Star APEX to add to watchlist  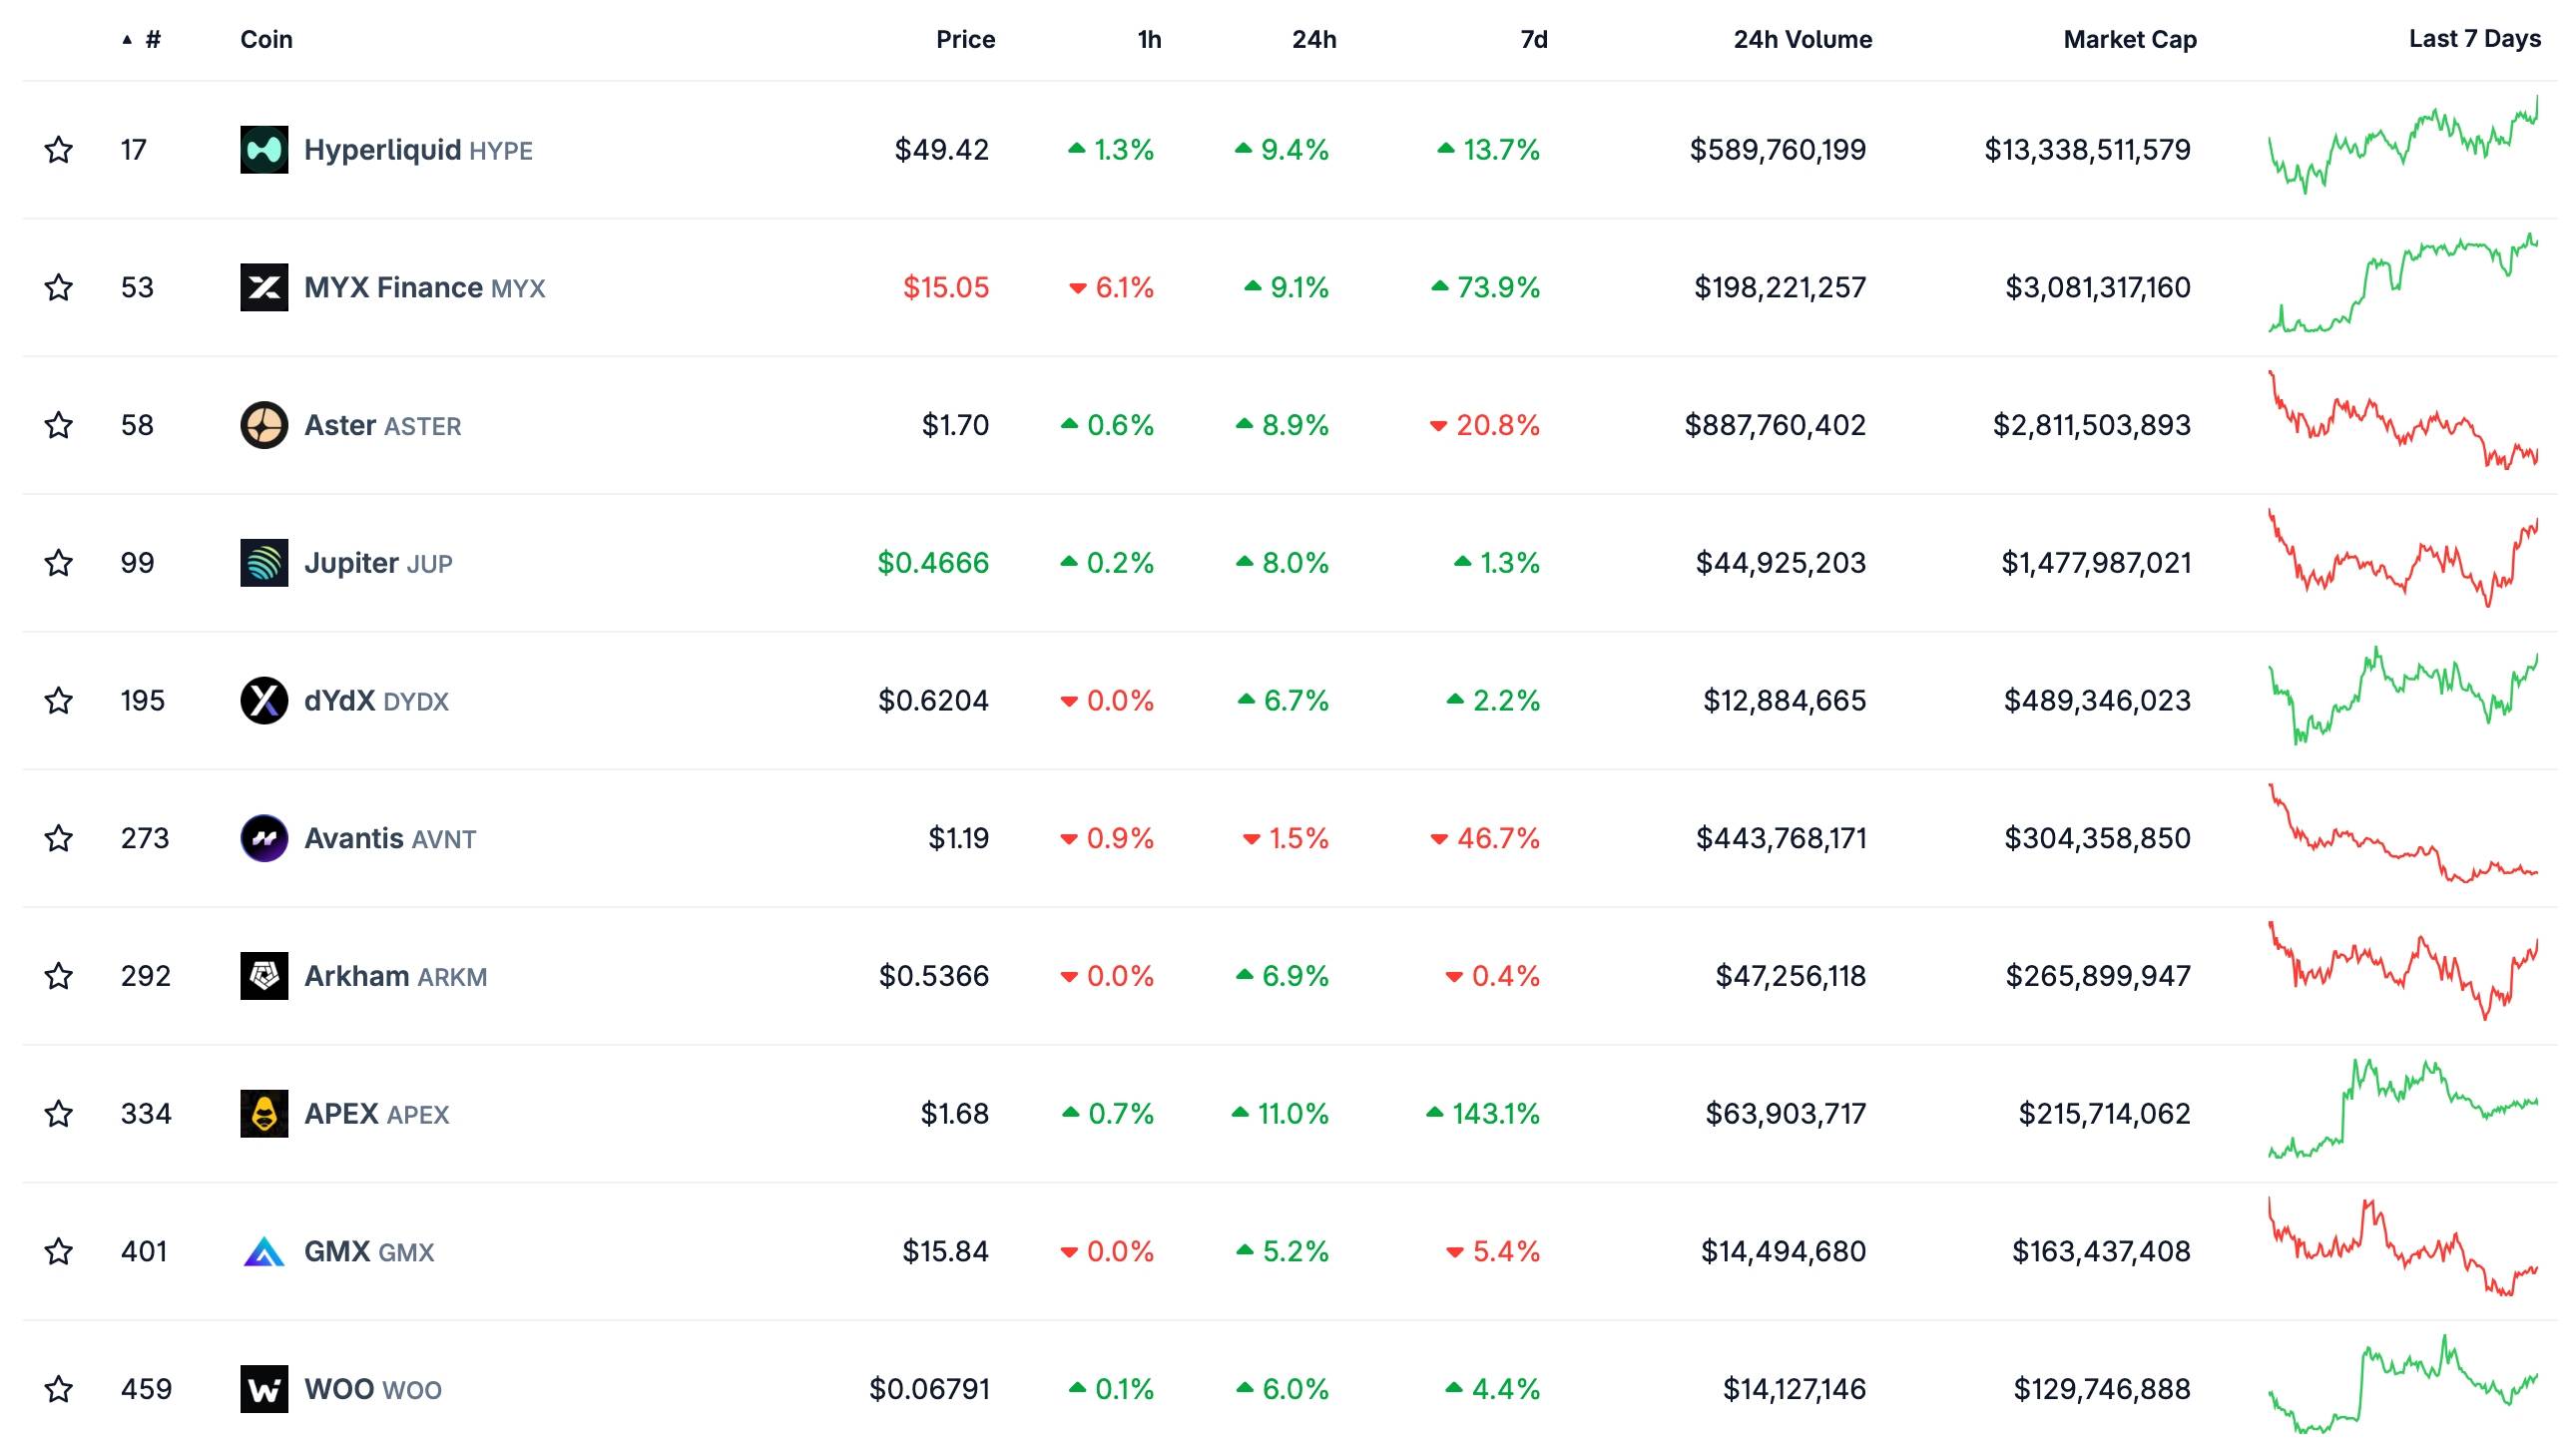pyautogui.click(x=59, y=1113)
